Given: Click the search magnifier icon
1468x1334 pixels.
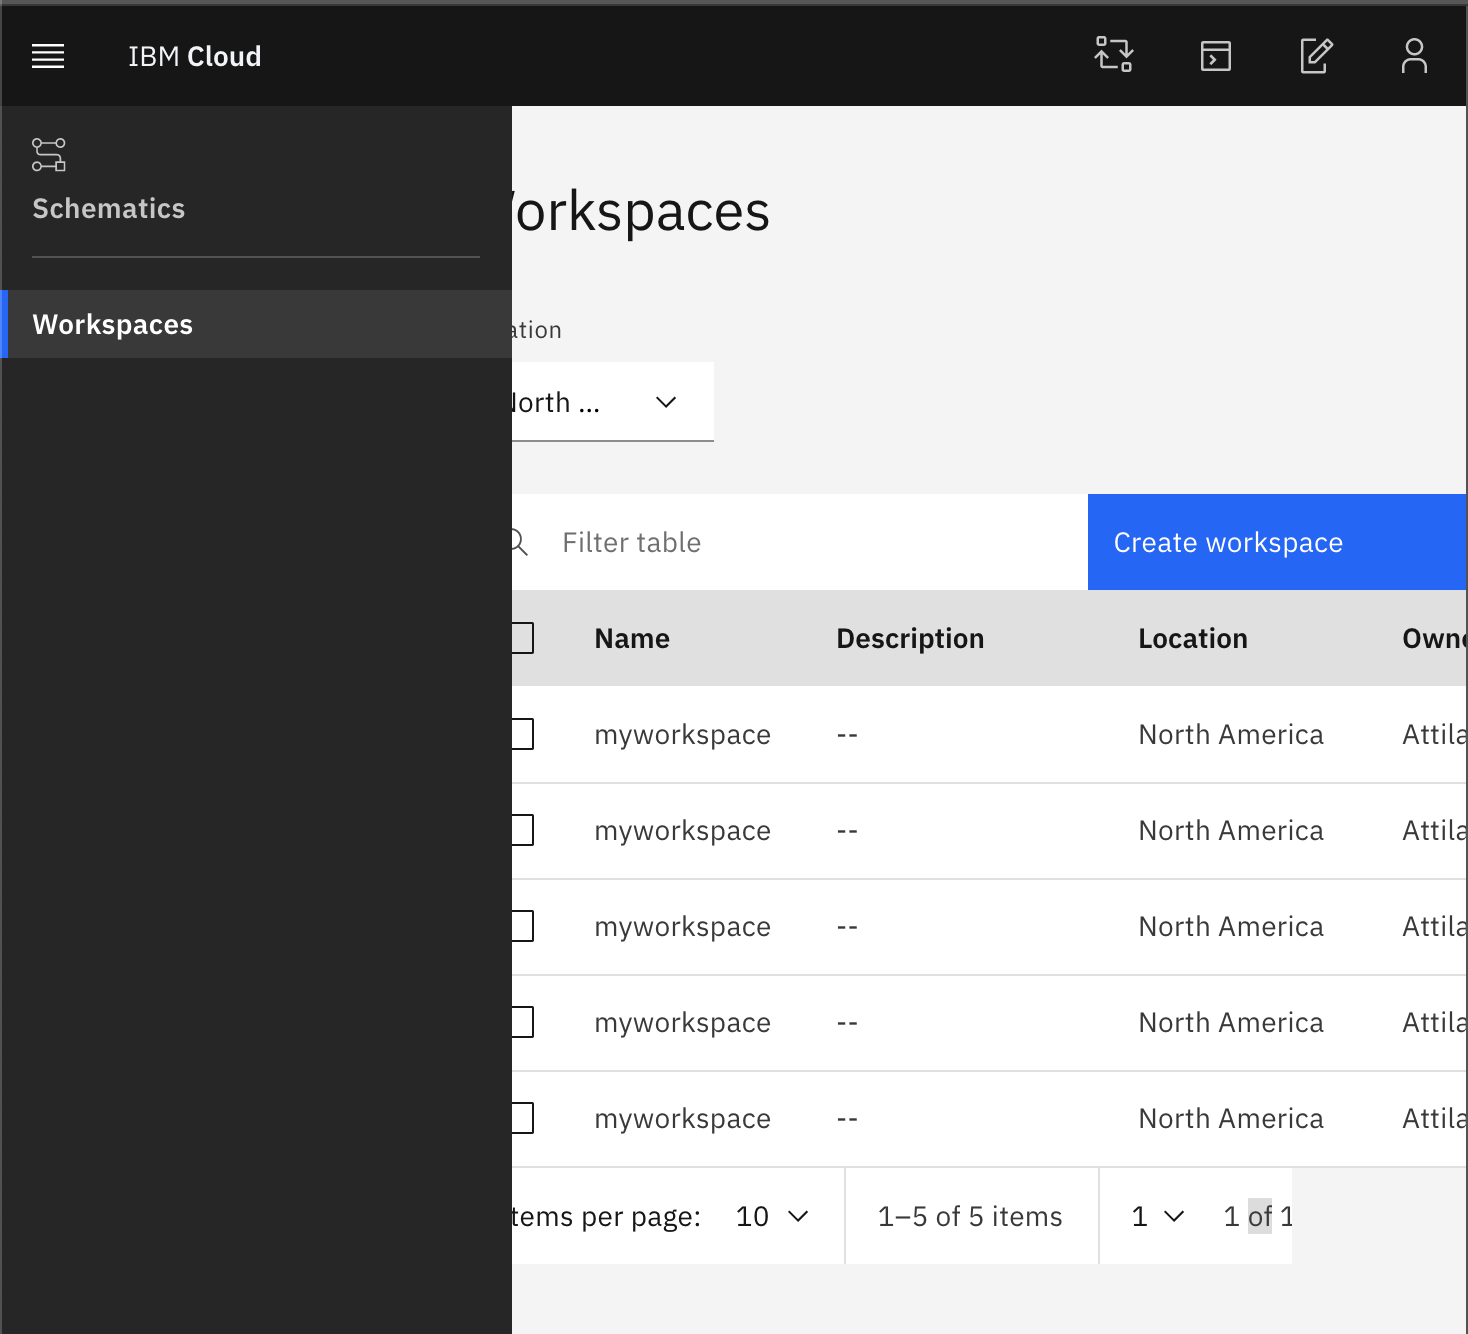Looking at the screenshot, I should coord(519,542).
